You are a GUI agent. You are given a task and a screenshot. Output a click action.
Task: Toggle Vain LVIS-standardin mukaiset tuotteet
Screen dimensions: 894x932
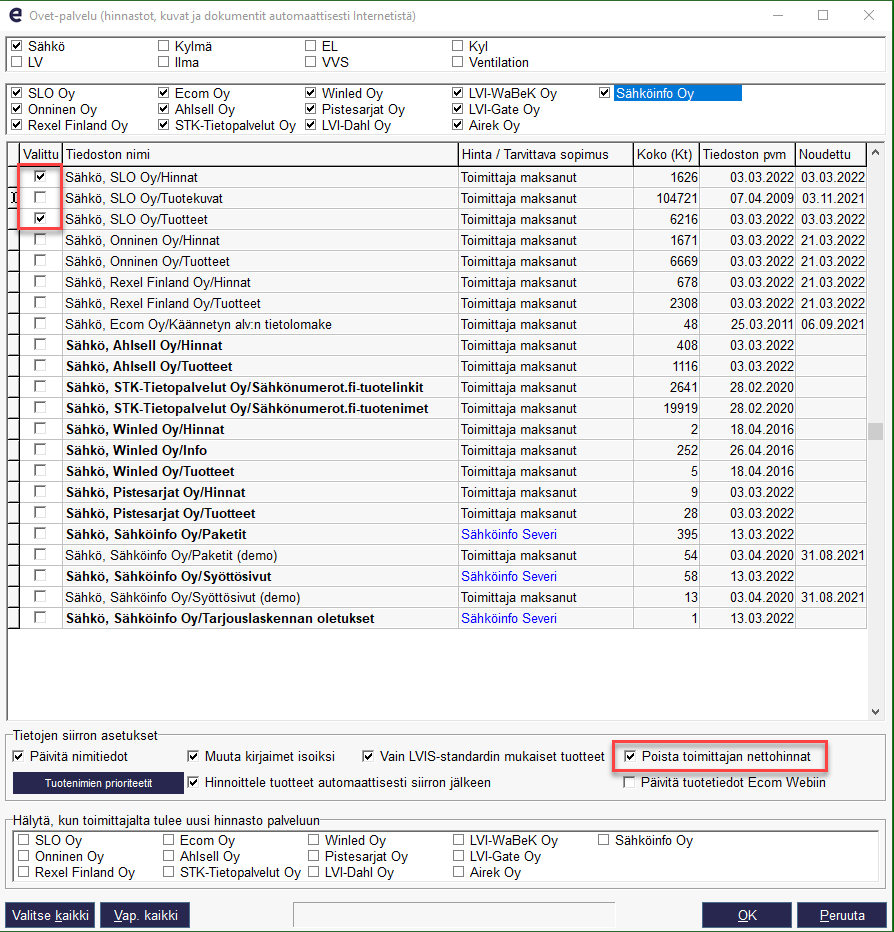[x=368, y=756]
